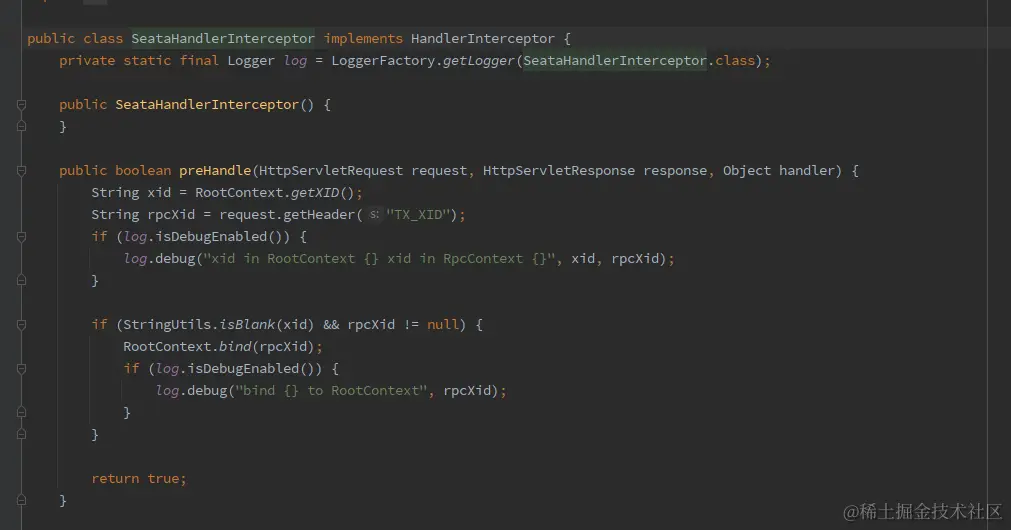Screen dimensions: 1011x530
Task: Click the HttpServletRequest parameter type
Action: (x=331, y=171)
